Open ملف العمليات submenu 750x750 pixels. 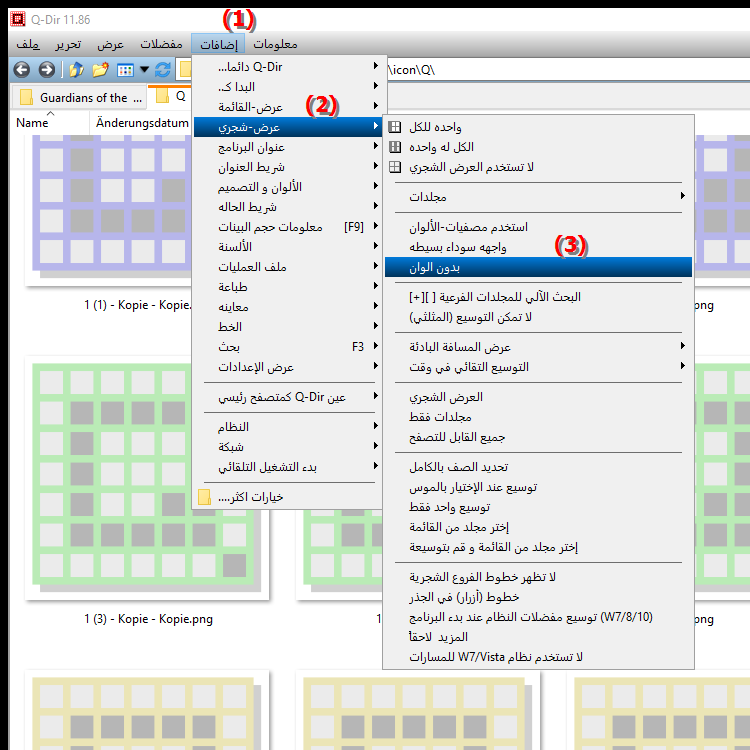click(x=288, y=267)
